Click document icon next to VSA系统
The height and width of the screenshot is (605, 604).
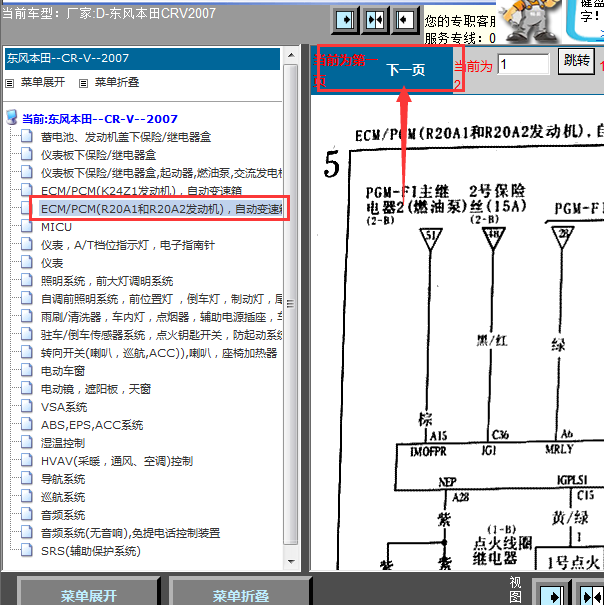(27, 406)
